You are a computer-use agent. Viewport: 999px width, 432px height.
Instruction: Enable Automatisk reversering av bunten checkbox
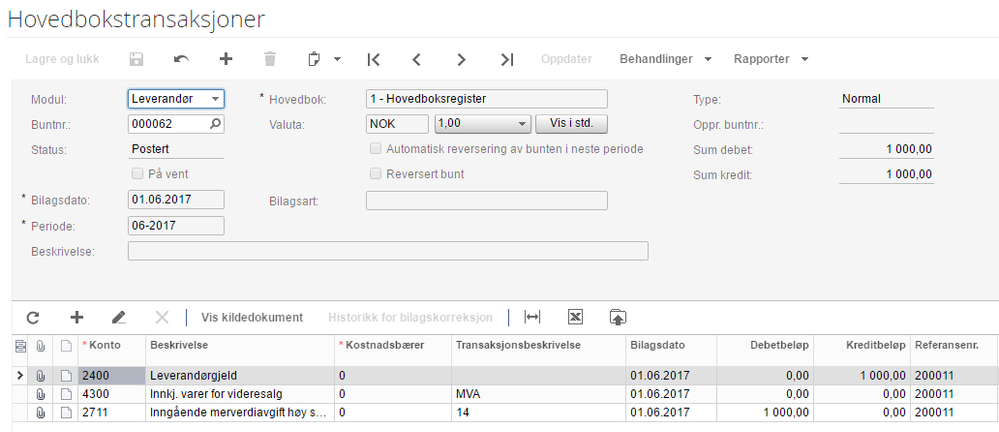[x=376, y=149]
